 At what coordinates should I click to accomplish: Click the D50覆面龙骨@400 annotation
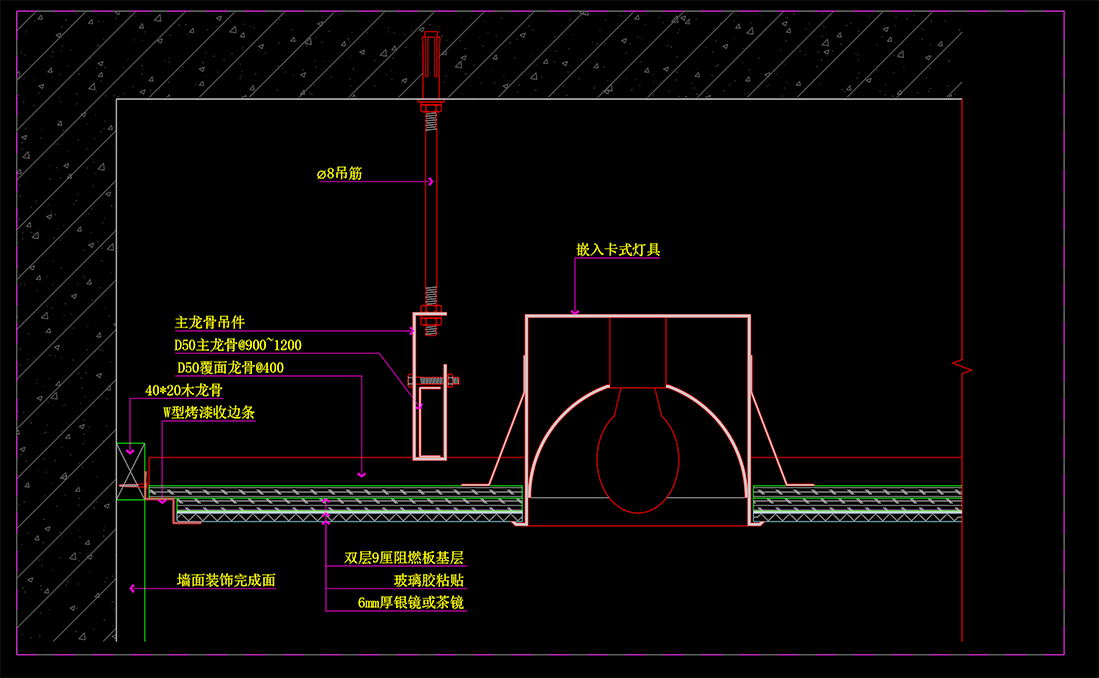230,367
